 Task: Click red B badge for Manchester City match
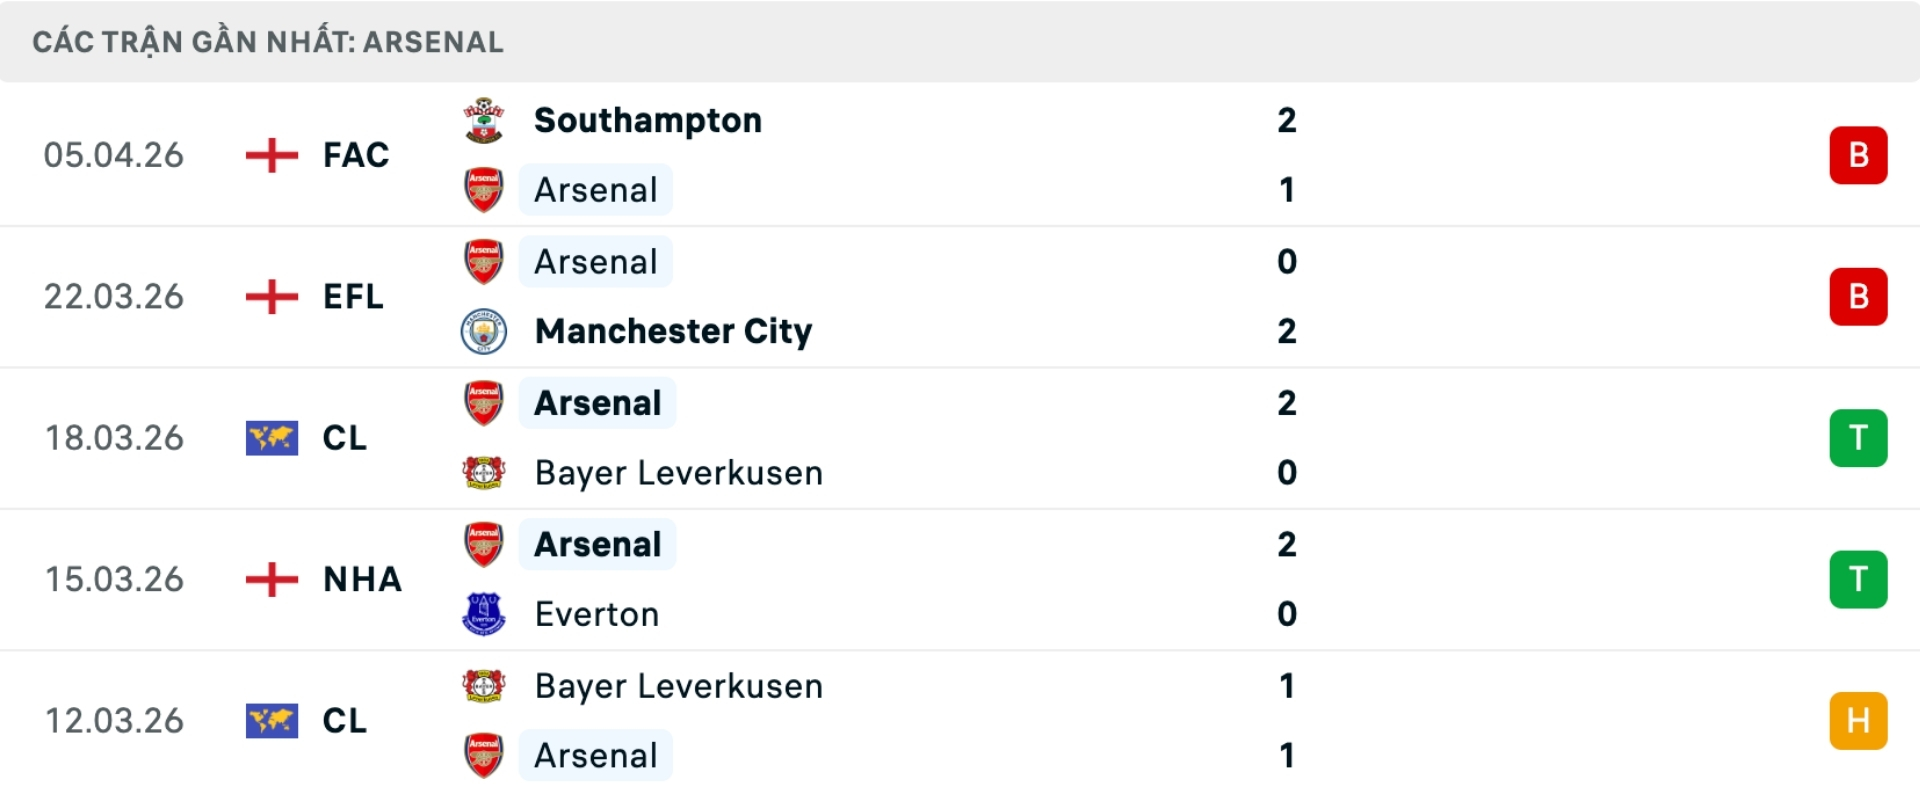pyautogui.click(x=1858, y=297)
